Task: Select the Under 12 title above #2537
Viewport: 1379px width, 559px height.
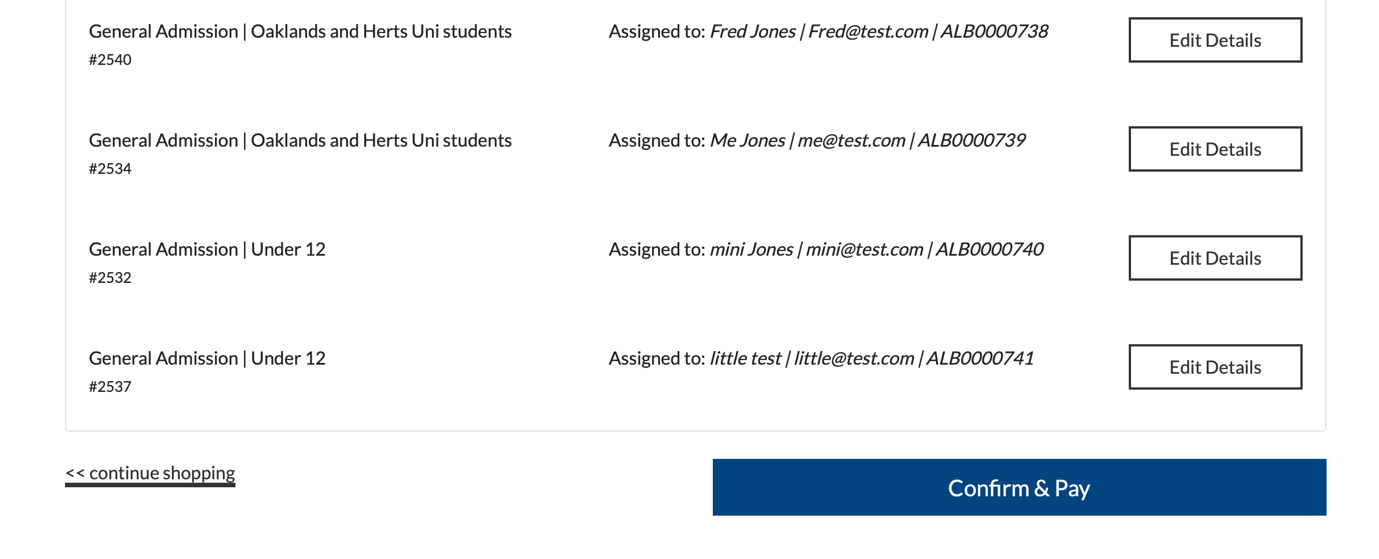Action: point(207,358)
